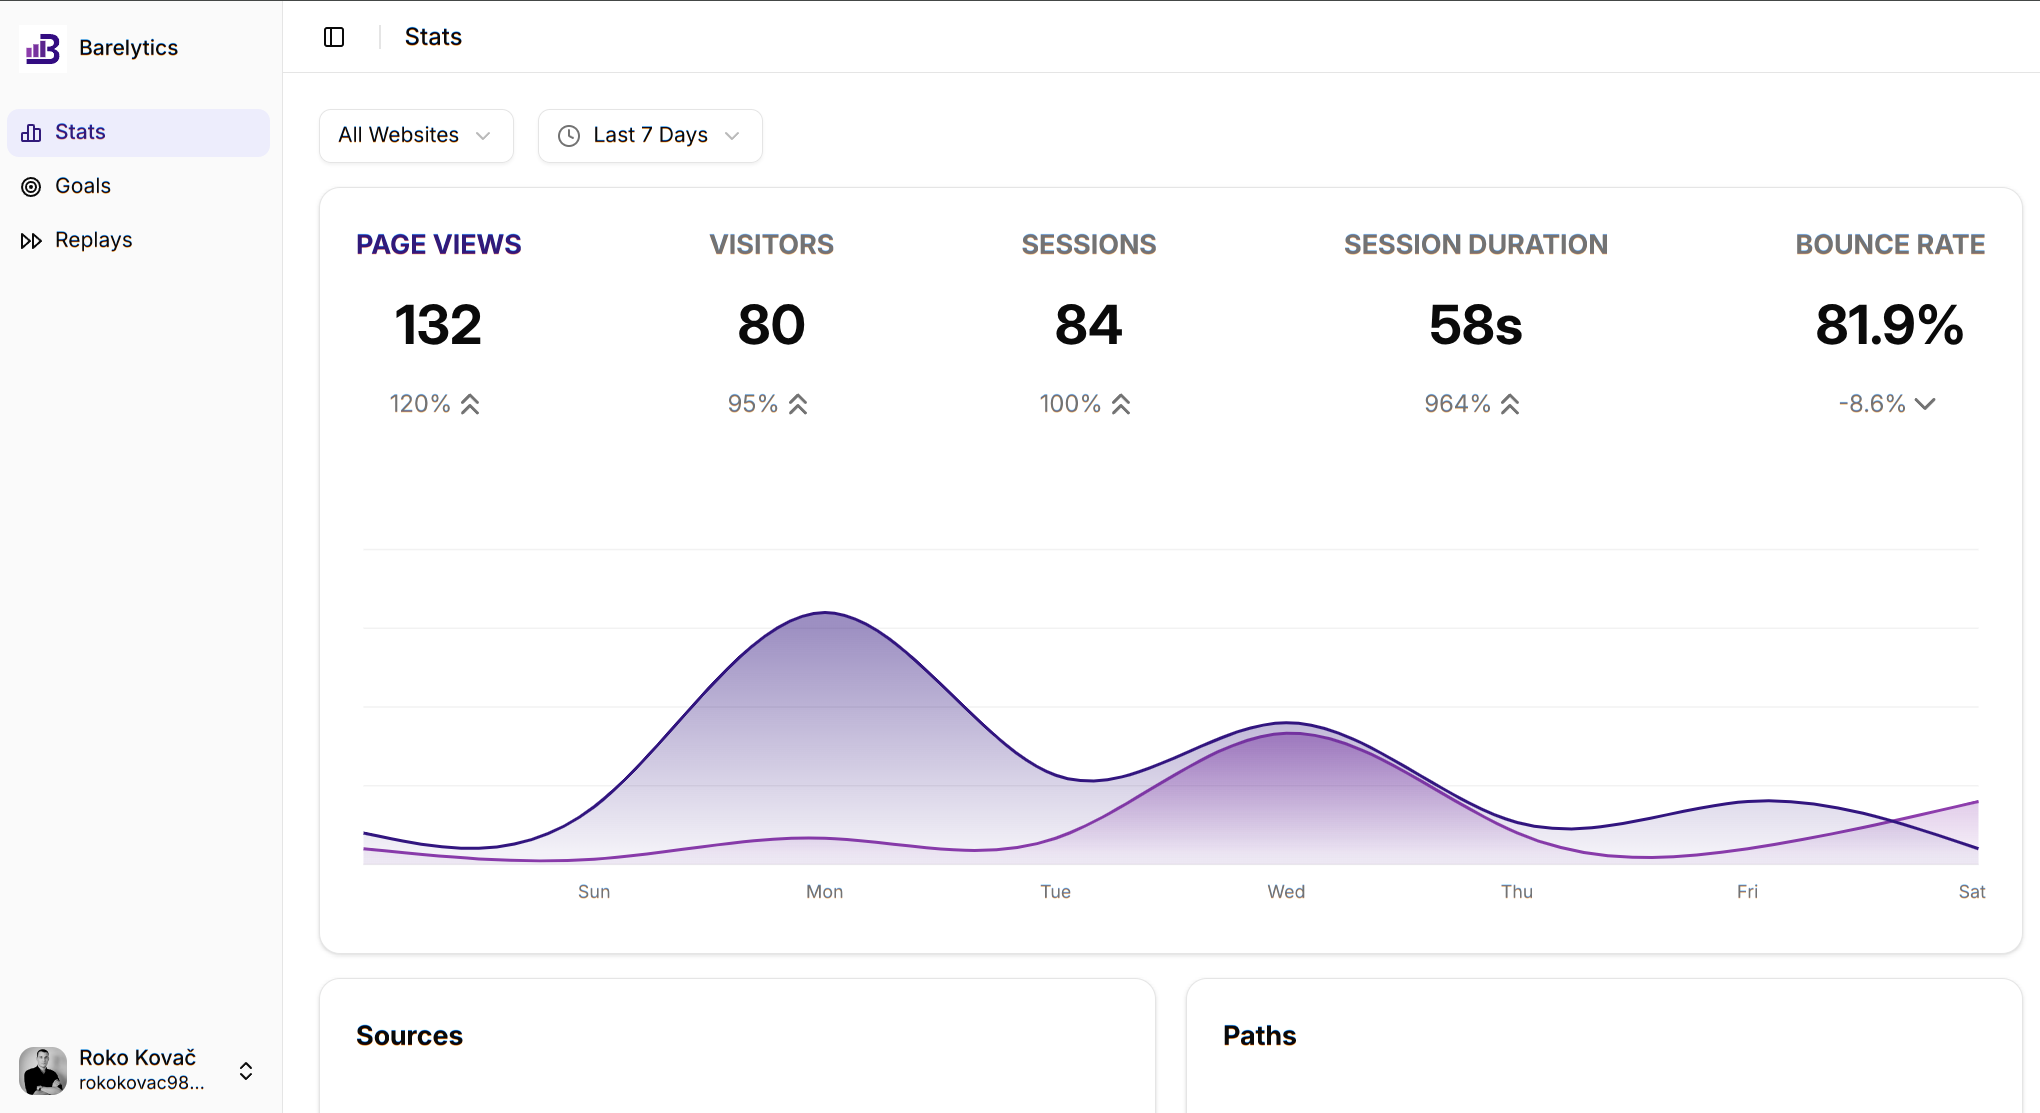Click the clock icon in date filter

tap(569, 136)
